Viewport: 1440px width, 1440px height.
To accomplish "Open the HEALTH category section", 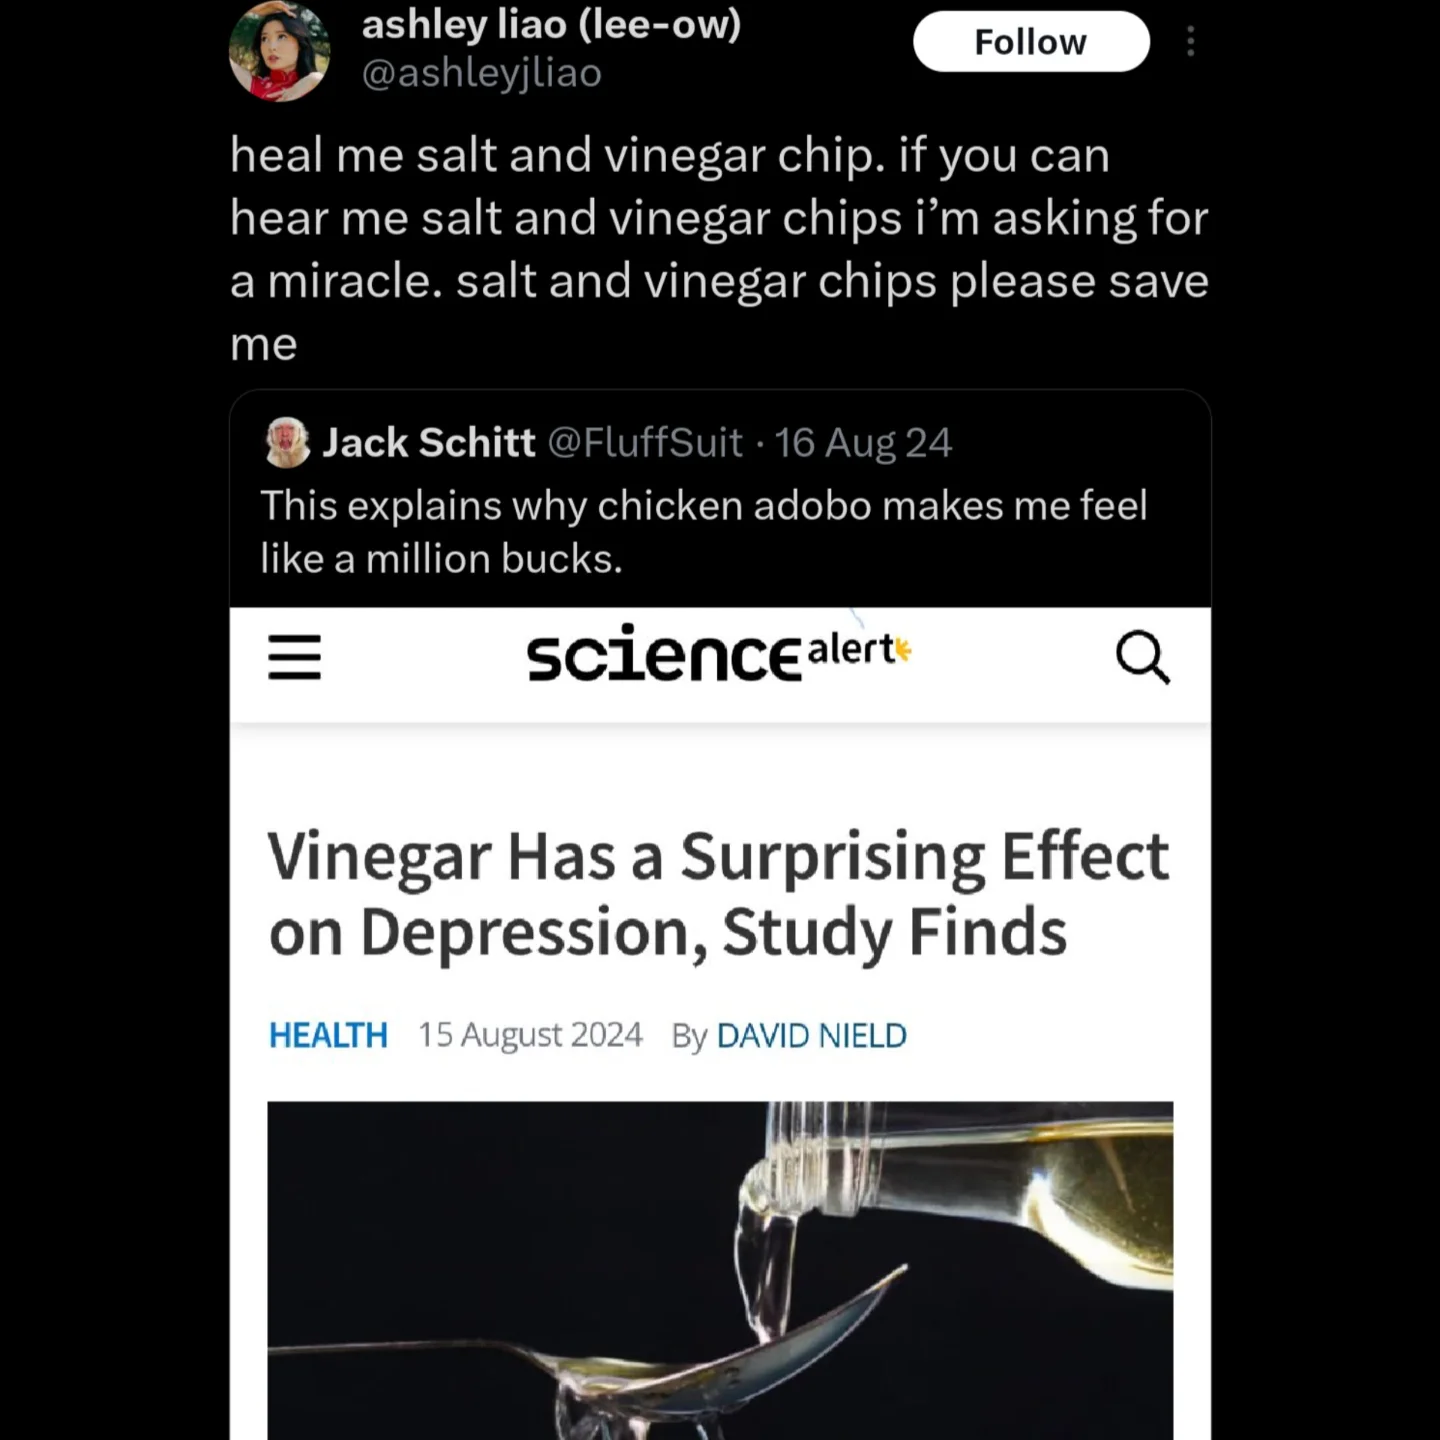I will point(328,1035).
